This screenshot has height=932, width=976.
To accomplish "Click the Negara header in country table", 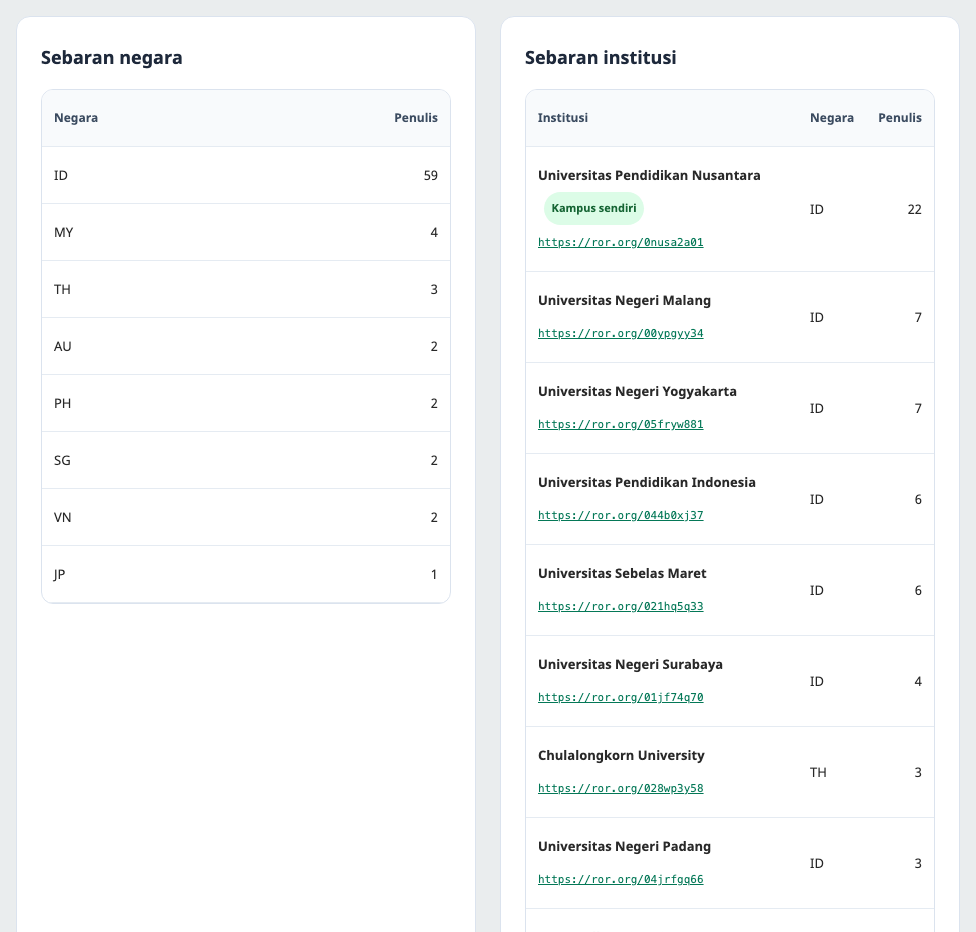I will (76, 118).
